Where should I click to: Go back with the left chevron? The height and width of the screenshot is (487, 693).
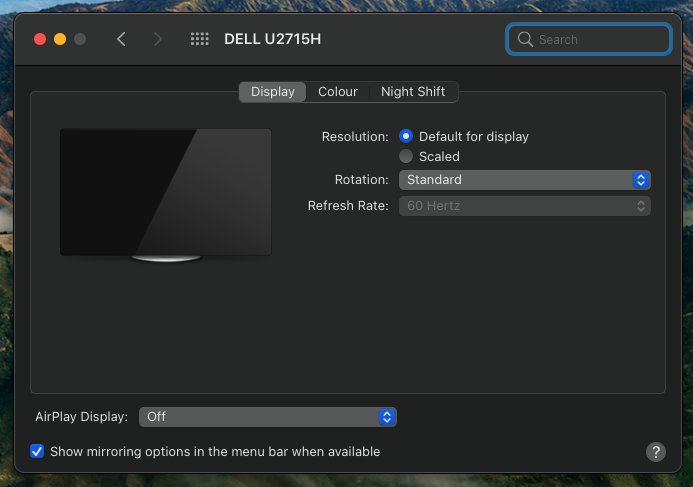[x=121, y=39]
